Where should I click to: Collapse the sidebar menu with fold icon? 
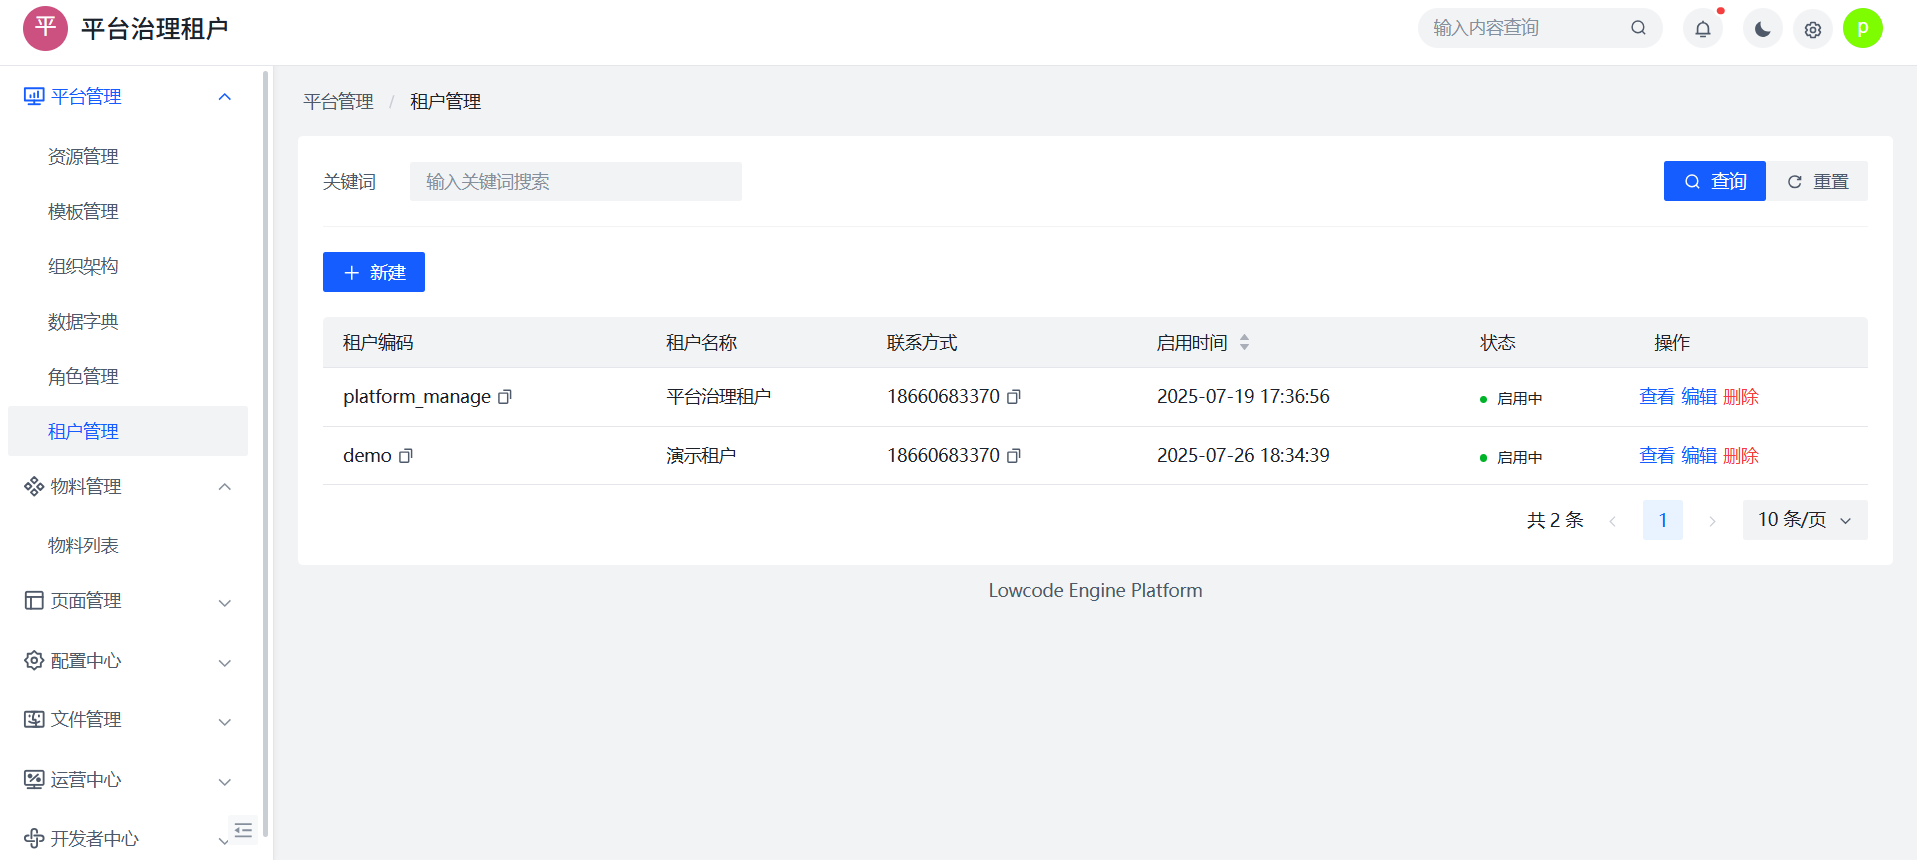point(243,829)
